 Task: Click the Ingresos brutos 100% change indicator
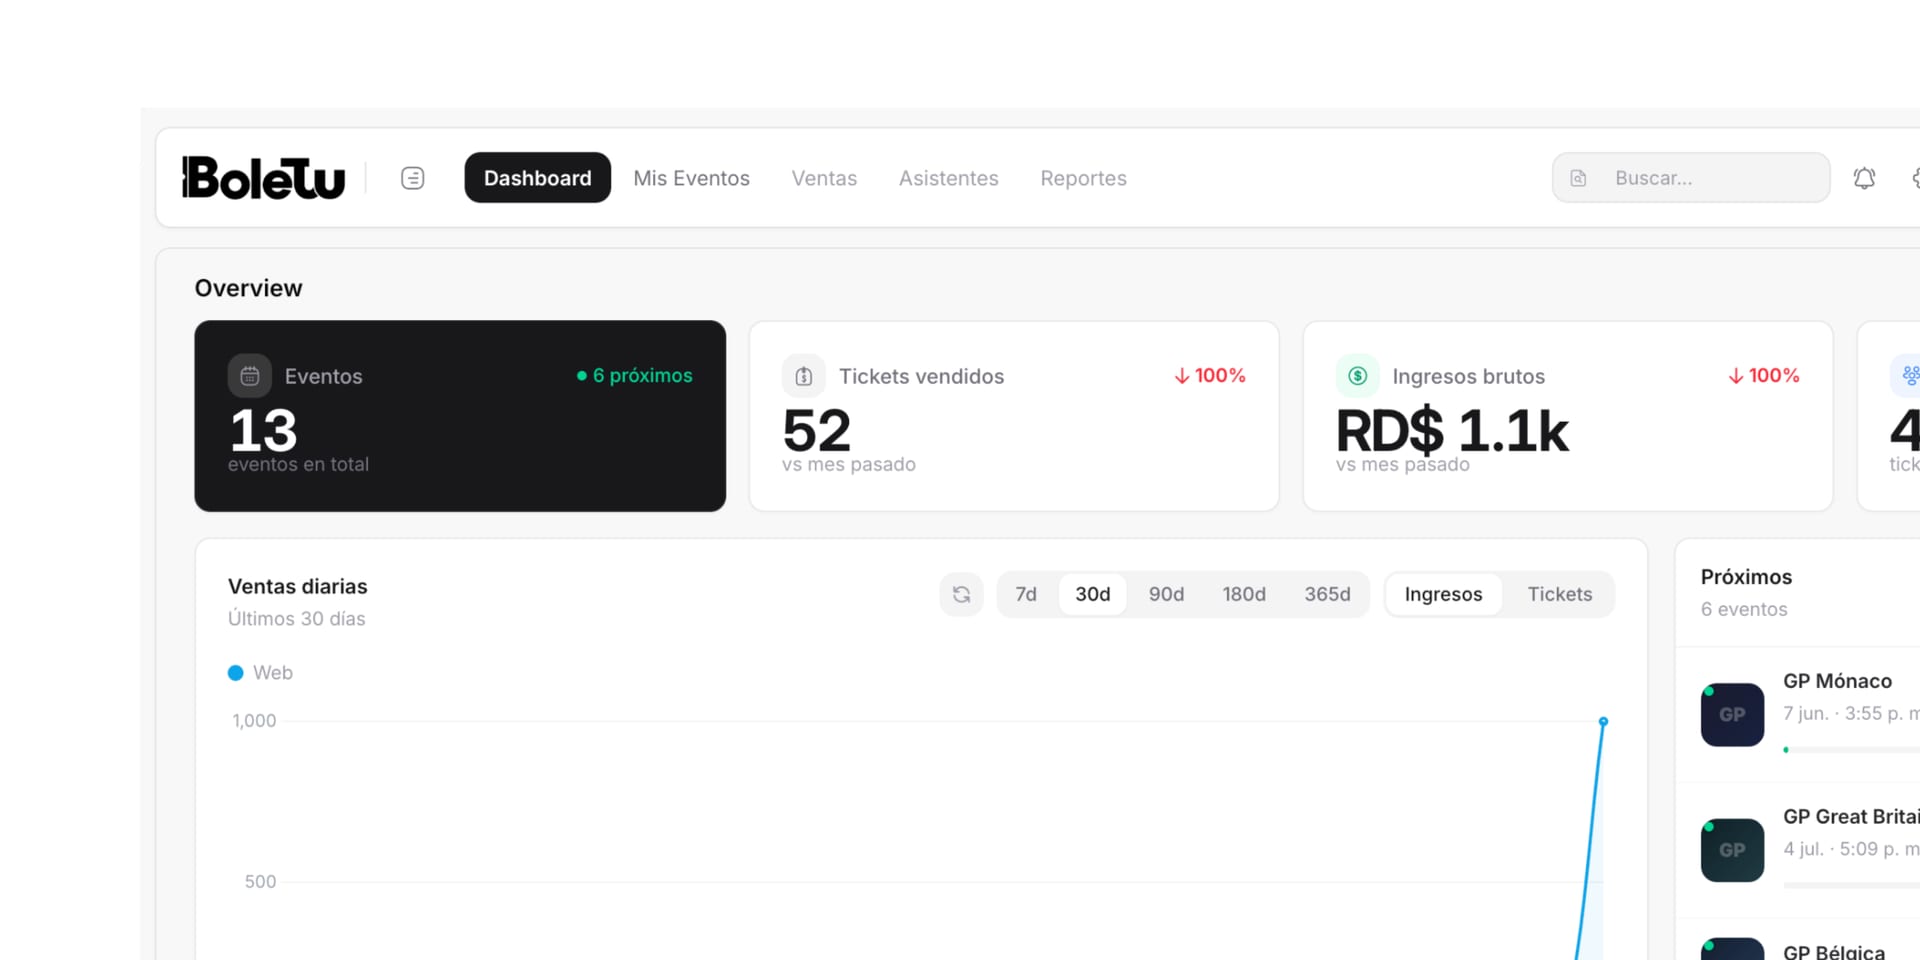tap(1763, 375)
